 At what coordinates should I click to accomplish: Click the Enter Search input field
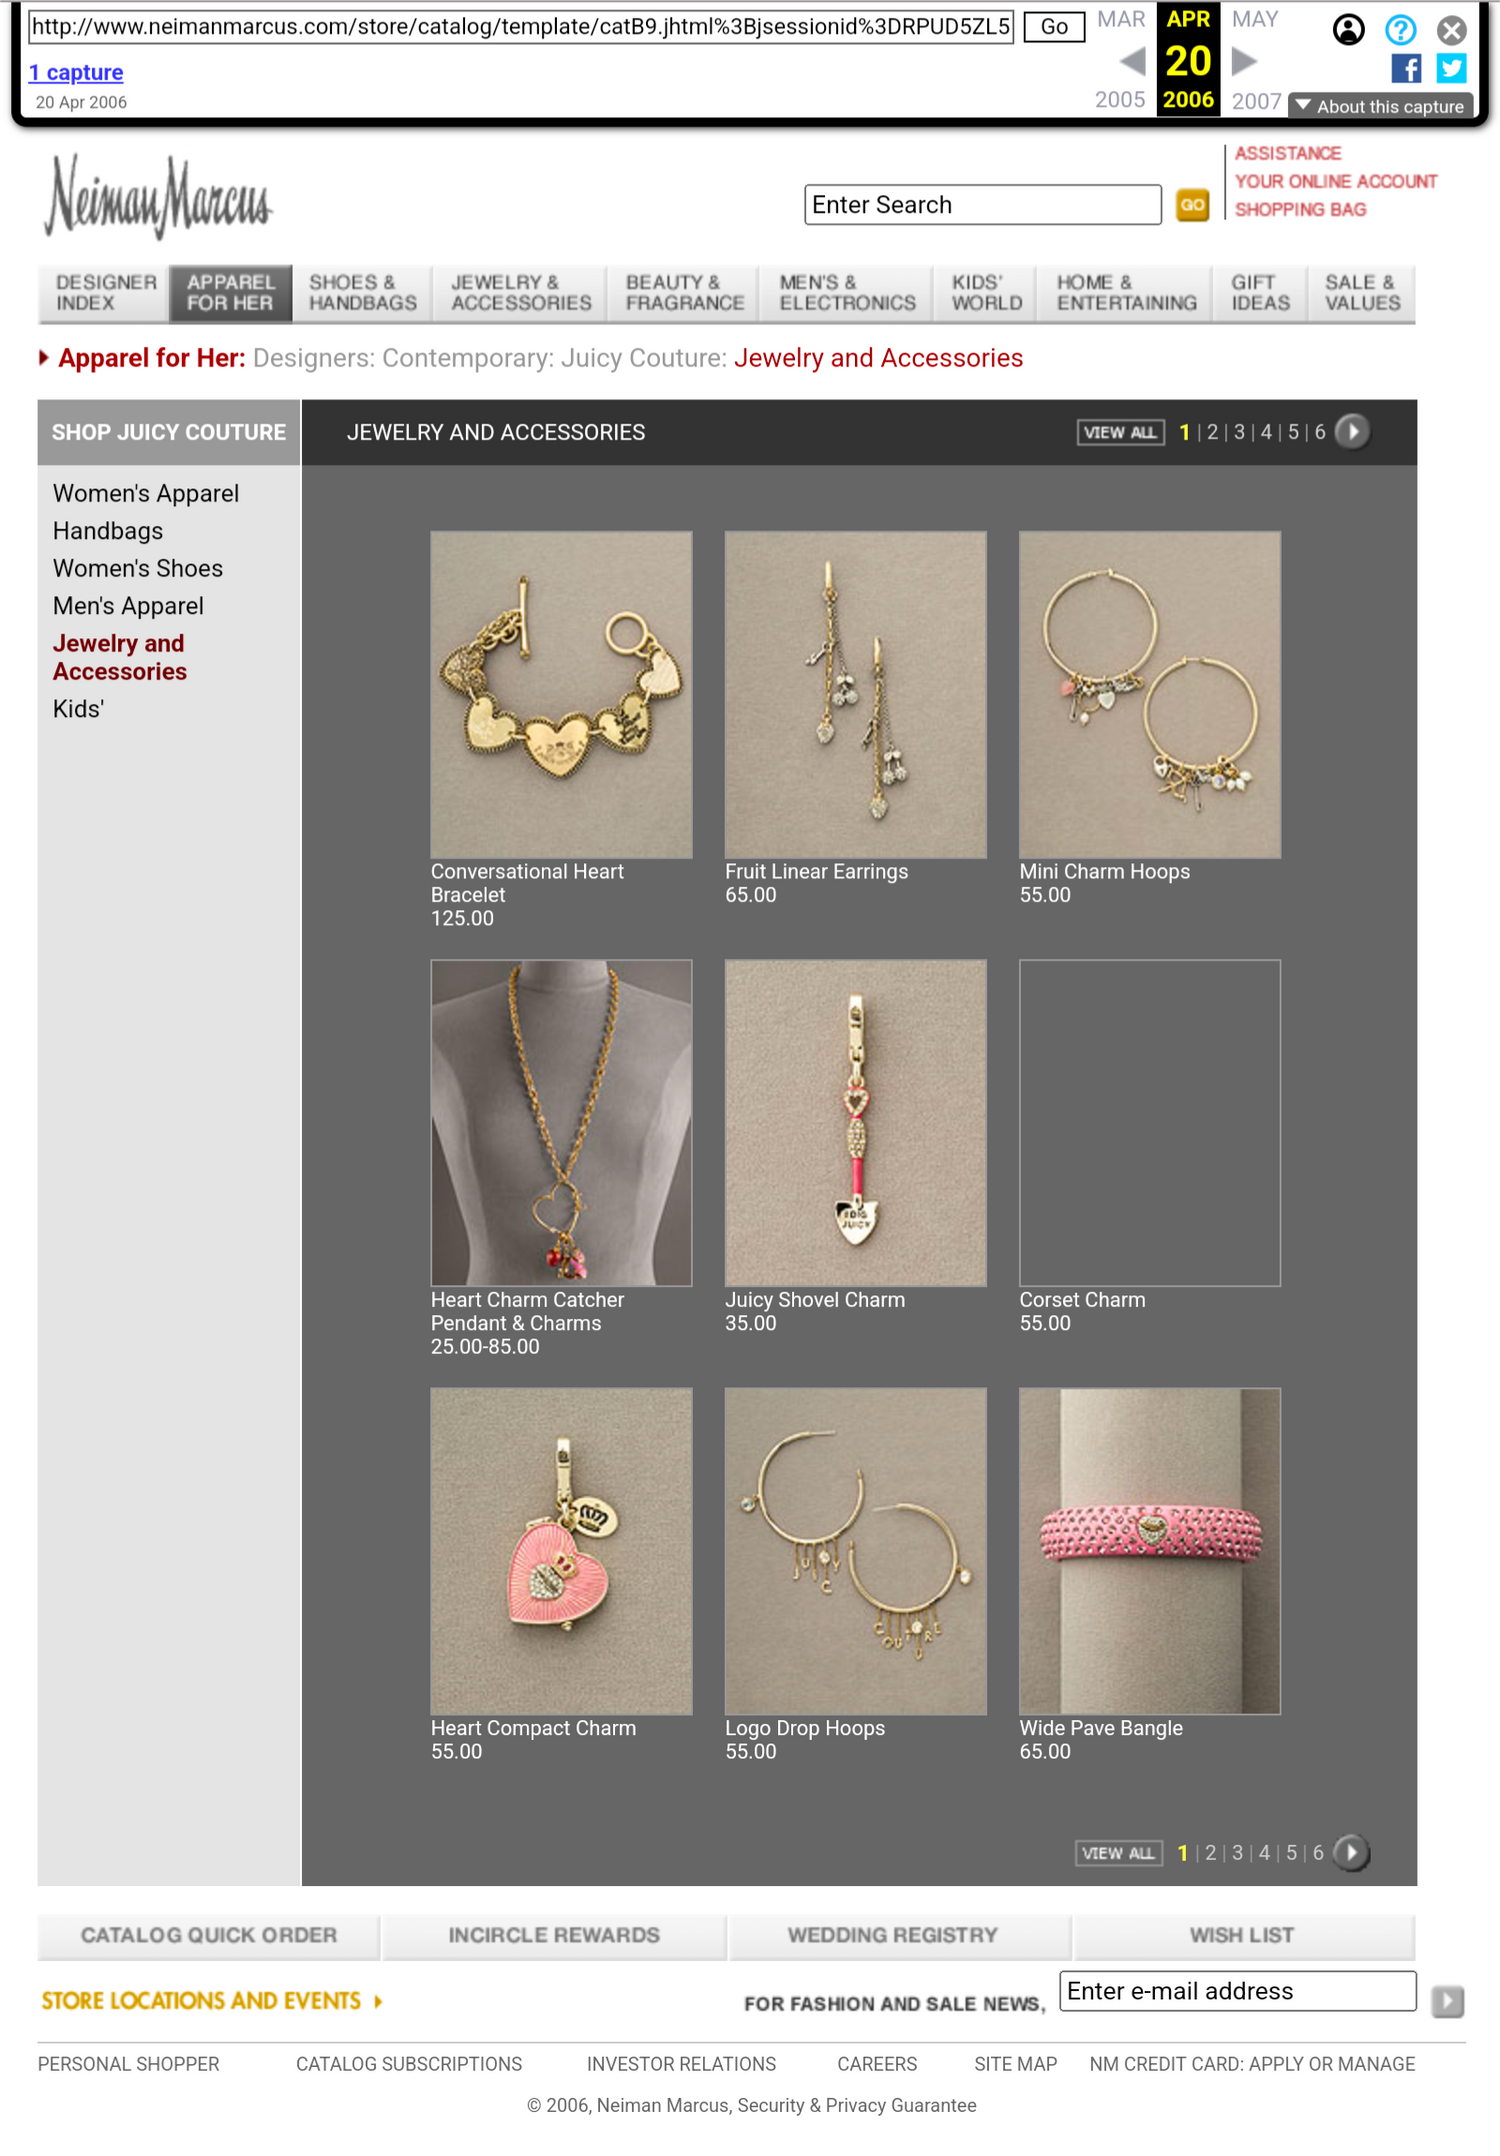[x=982, y=205]
